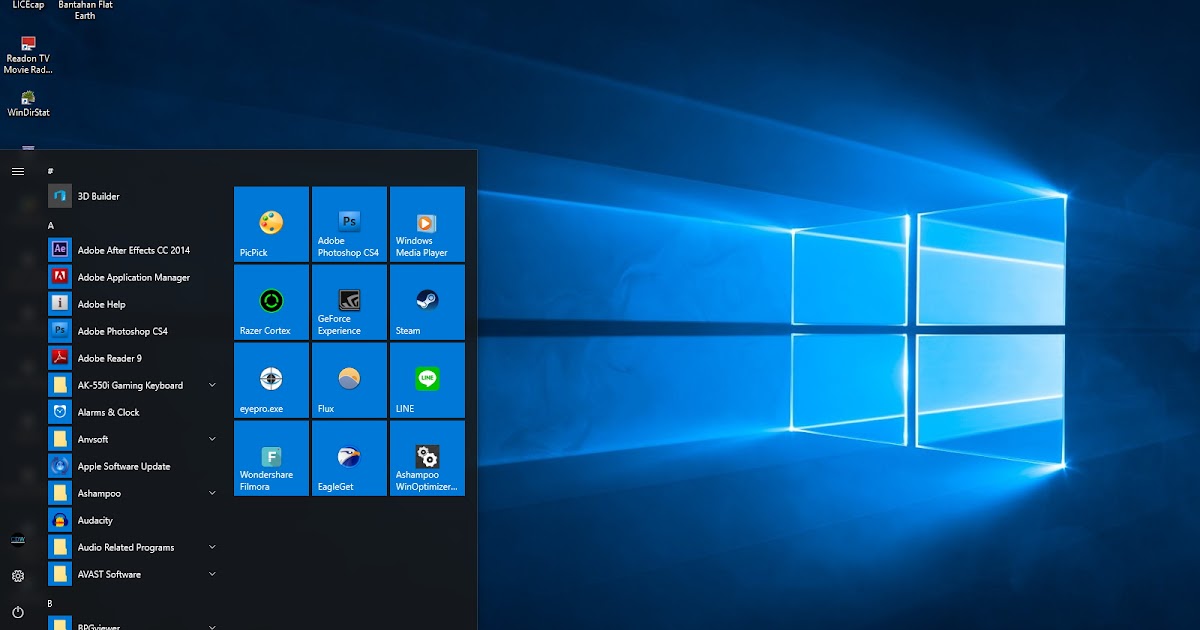Open the WinDirStat desktop icon

28,104
